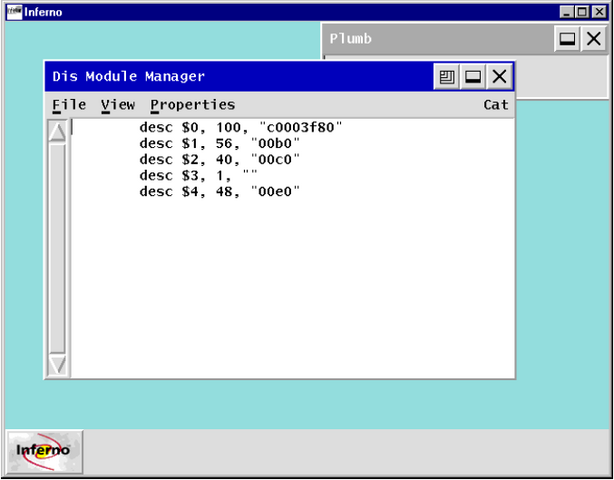
Task: Click the line desc $1, 56, "00b0"
Action: [x=220, y=144]
